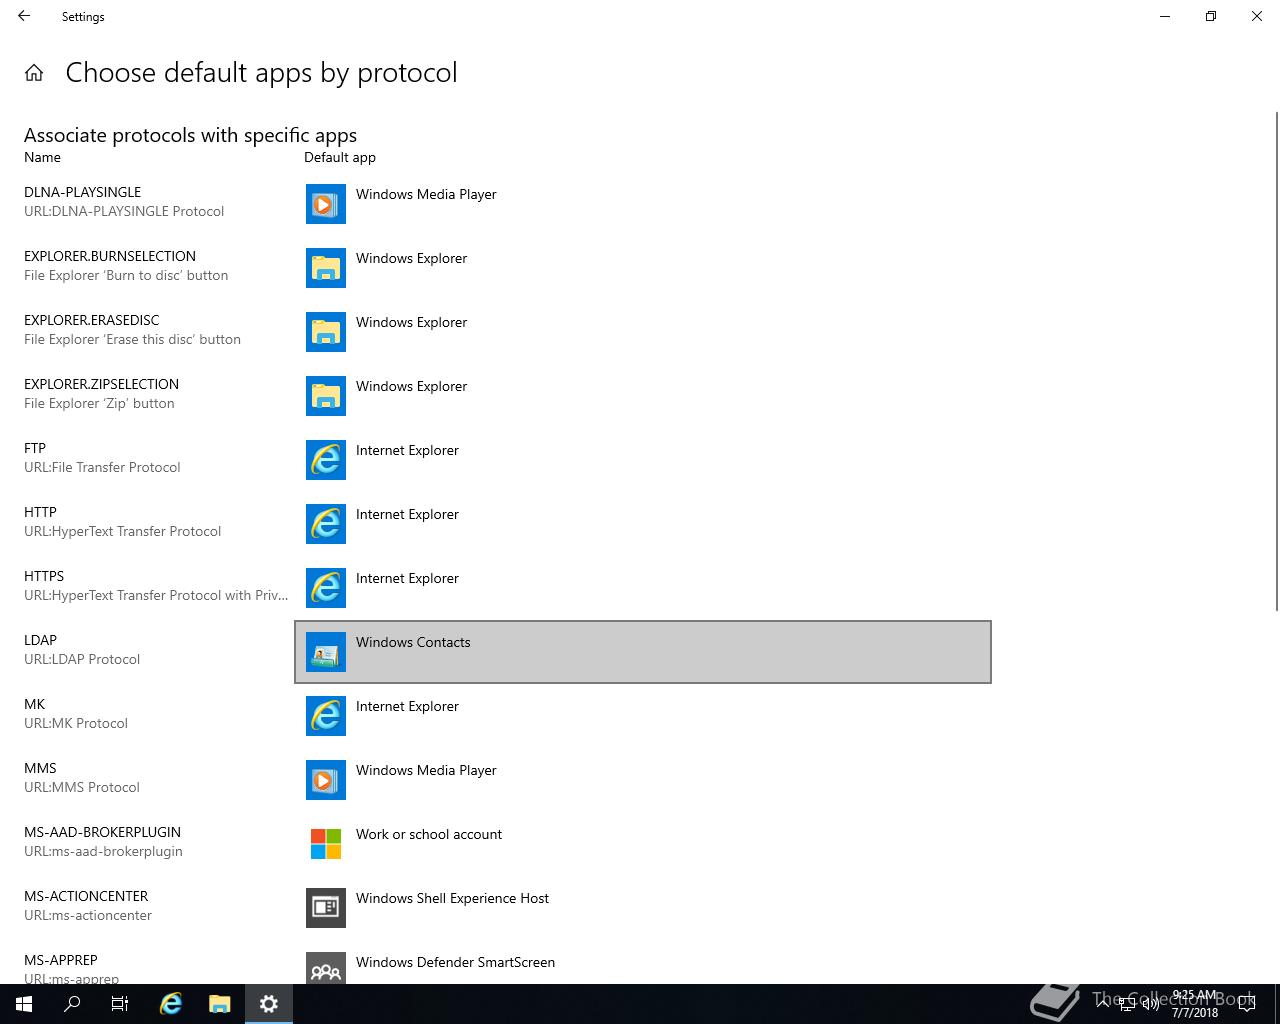Open File Explorer from the taskbar
Viewport: 1280px width, 1024px height.
tap(220, 1004)
